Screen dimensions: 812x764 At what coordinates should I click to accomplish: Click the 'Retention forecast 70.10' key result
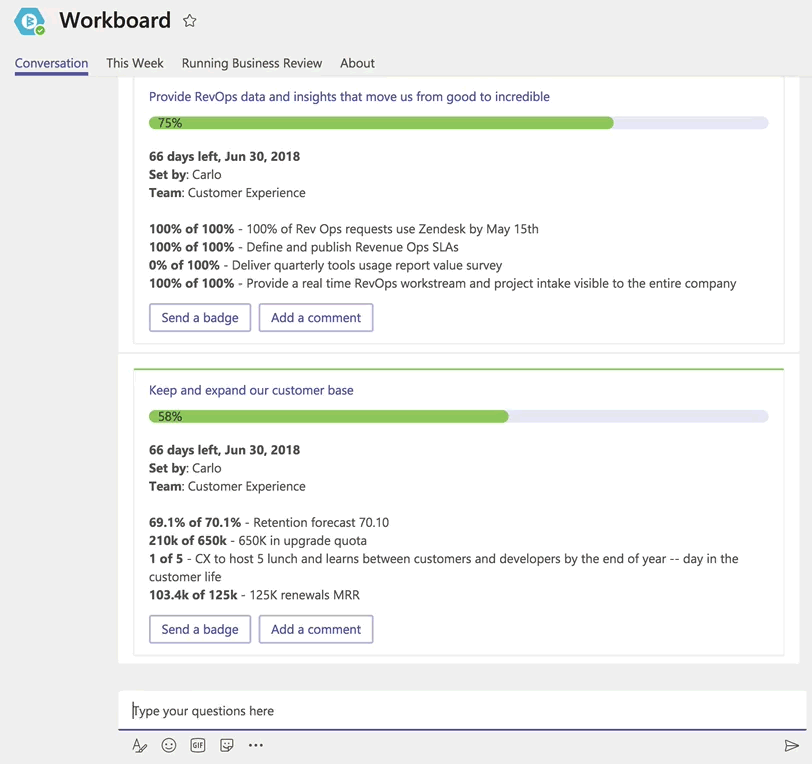click(269, 523)
